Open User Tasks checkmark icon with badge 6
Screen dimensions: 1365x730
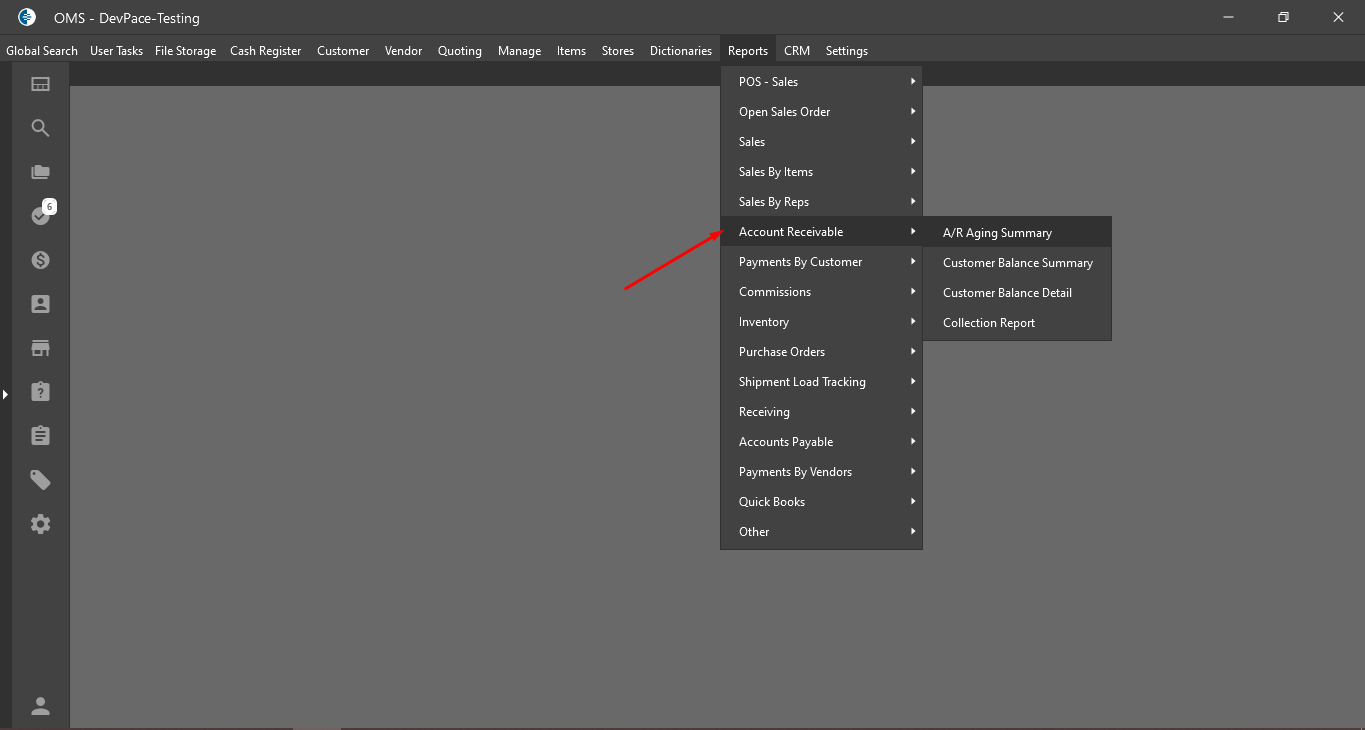[40, 215]
